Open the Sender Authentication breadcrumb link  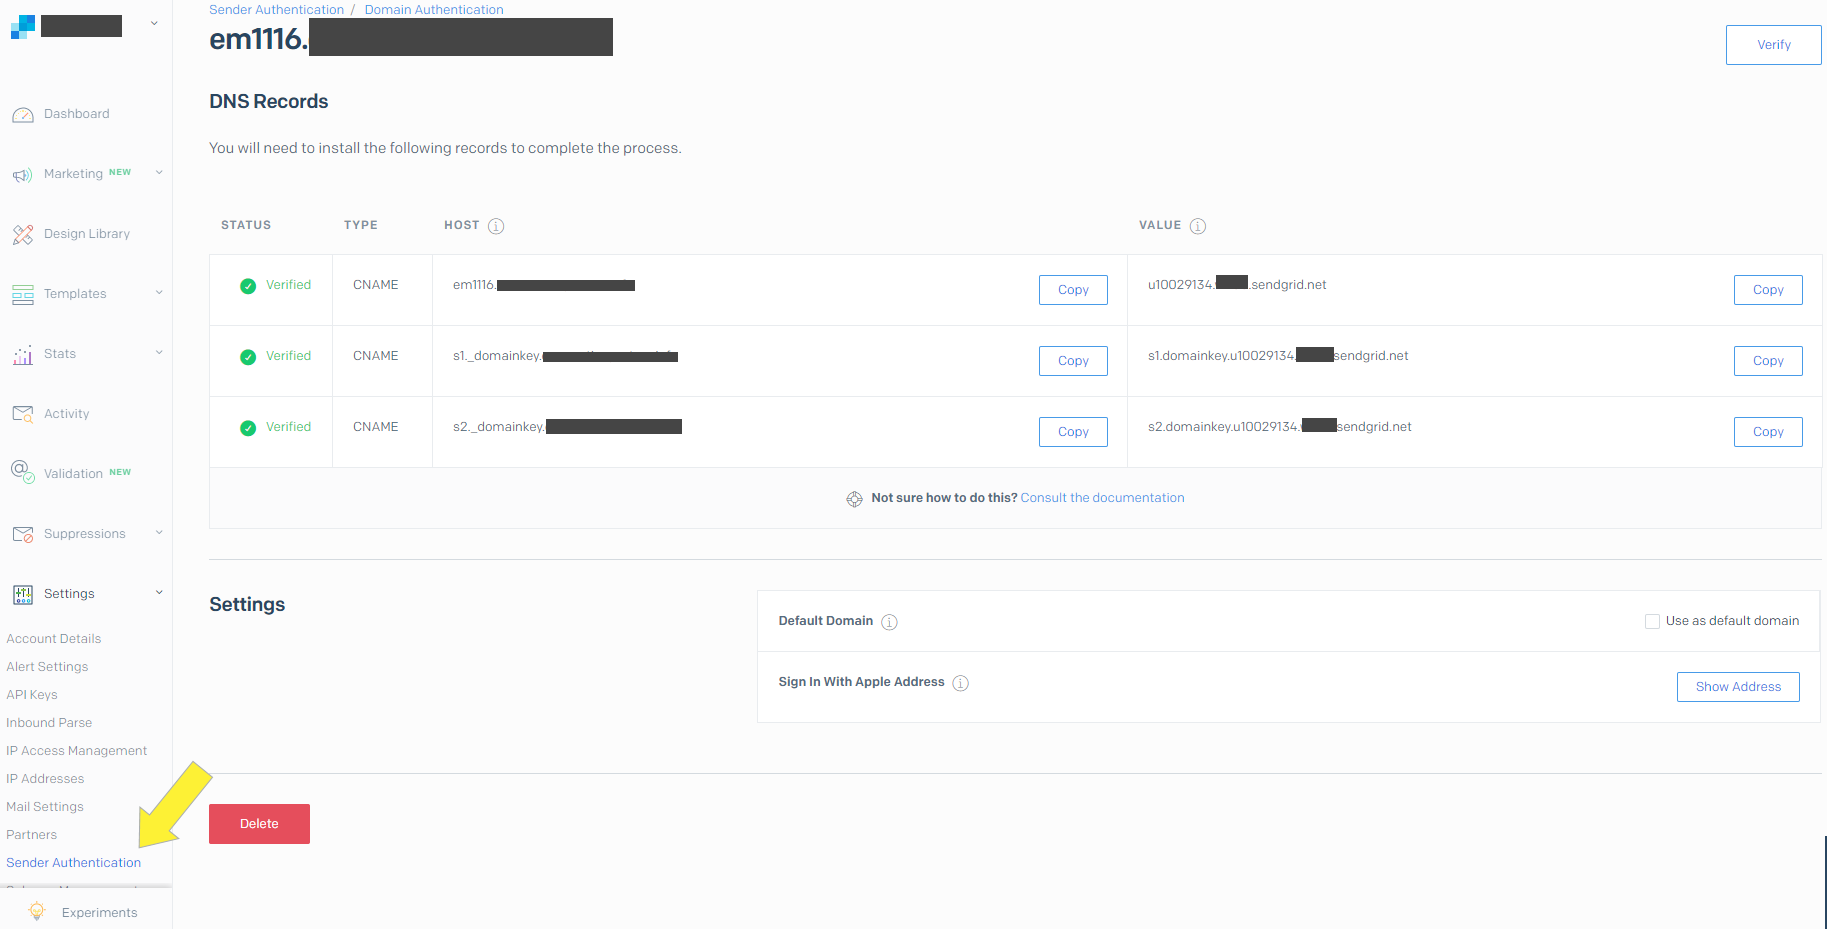click(x=276, y=9)
